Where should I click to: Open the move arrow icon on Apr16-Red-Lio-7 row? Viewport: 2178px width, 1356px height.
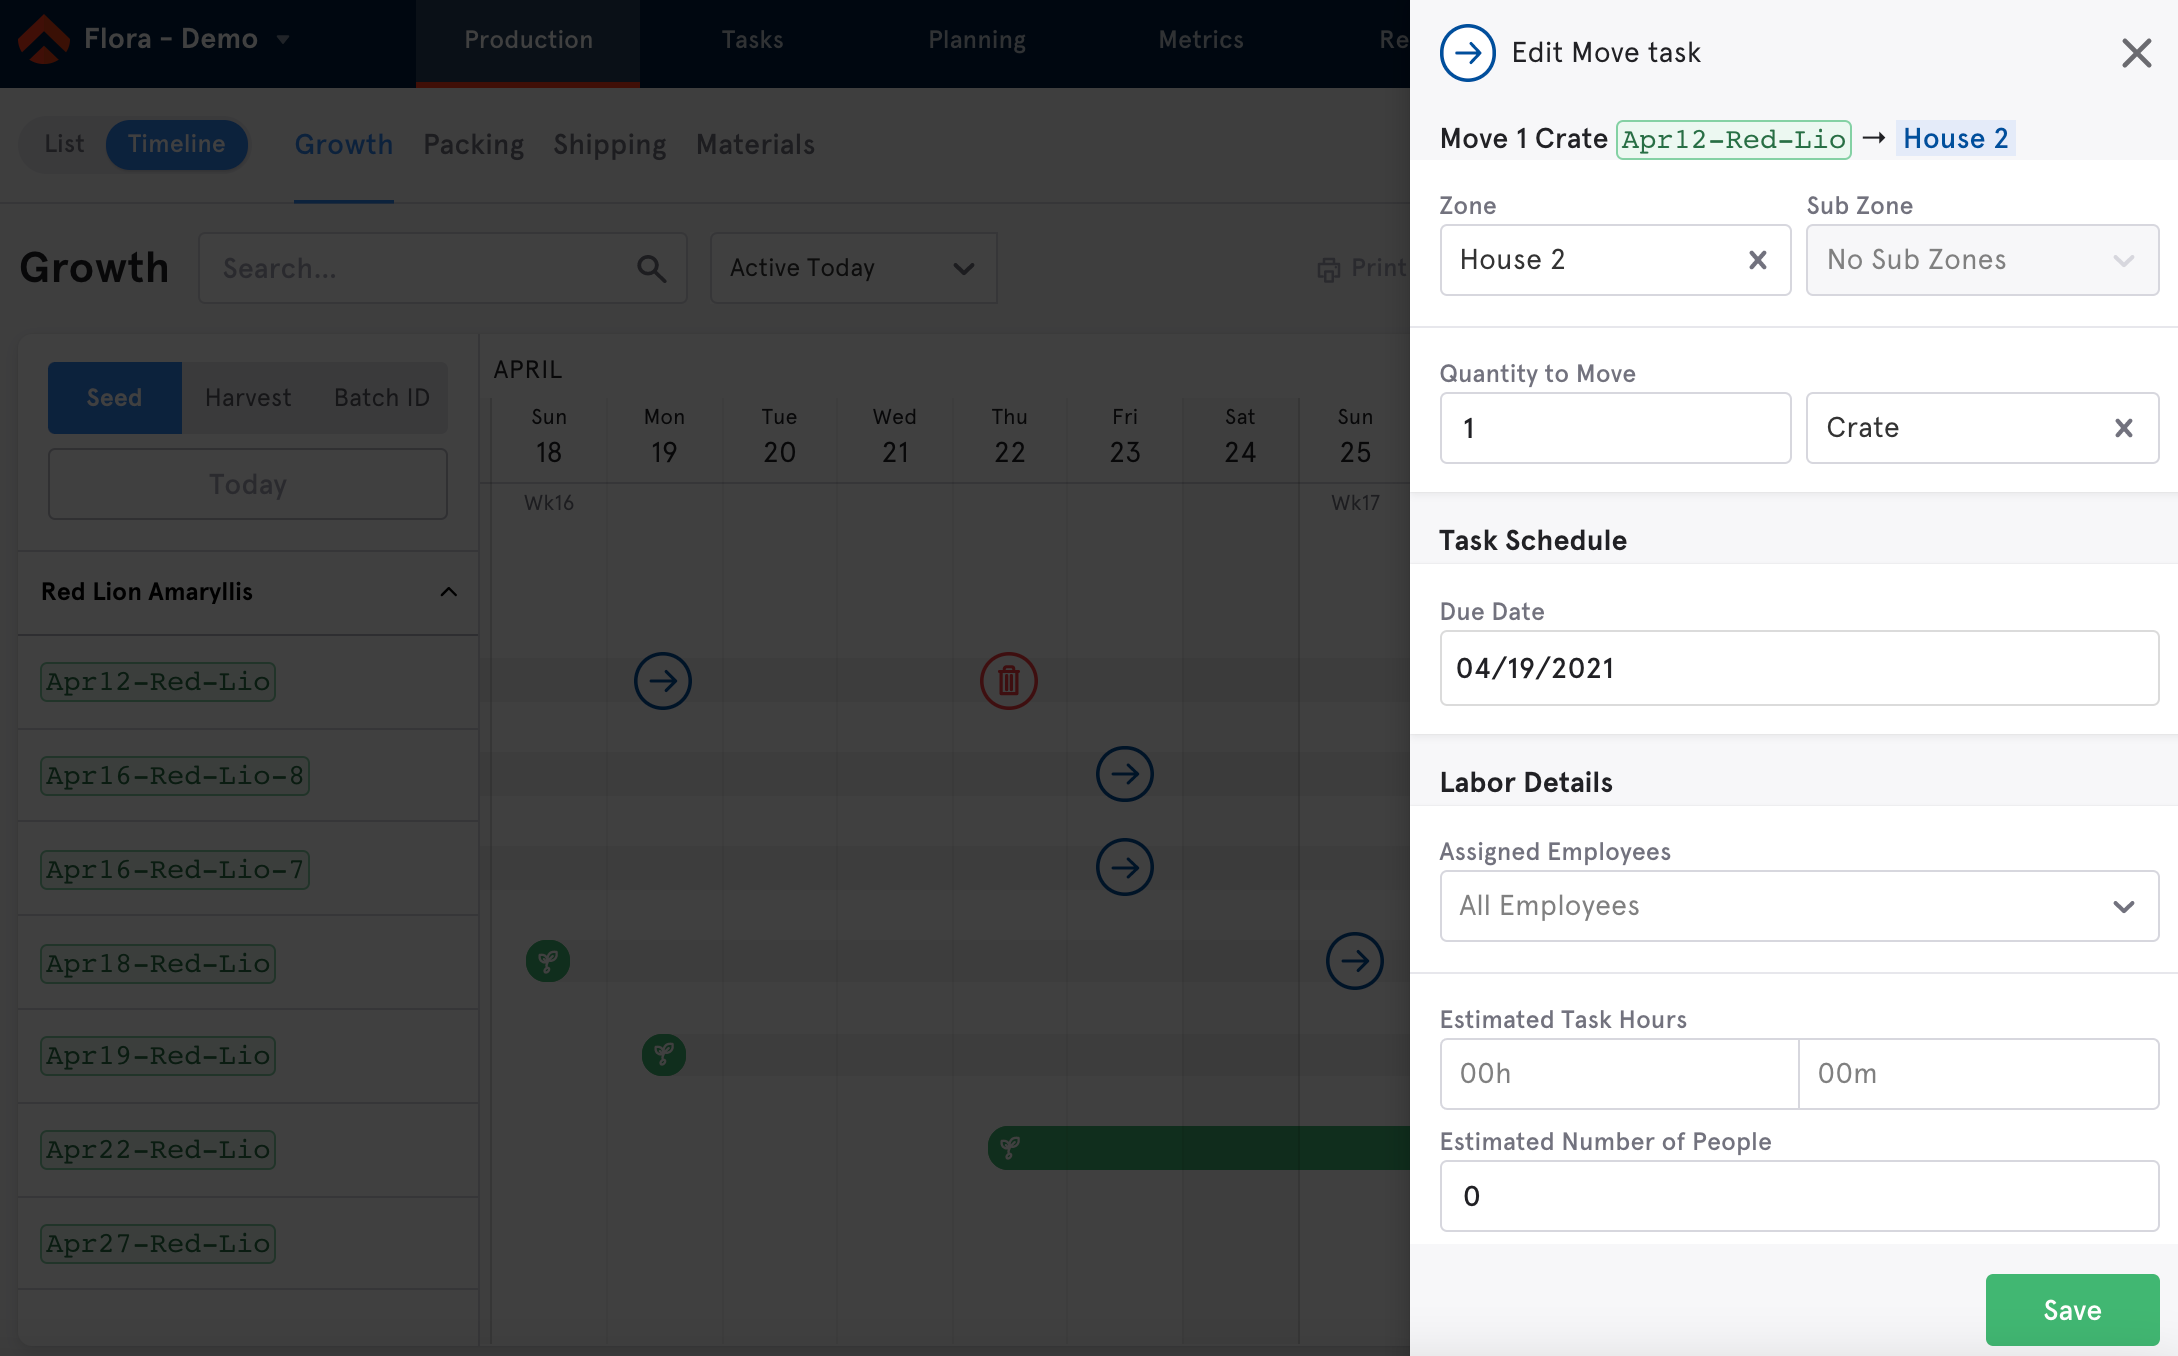[x=1125, y=867]
